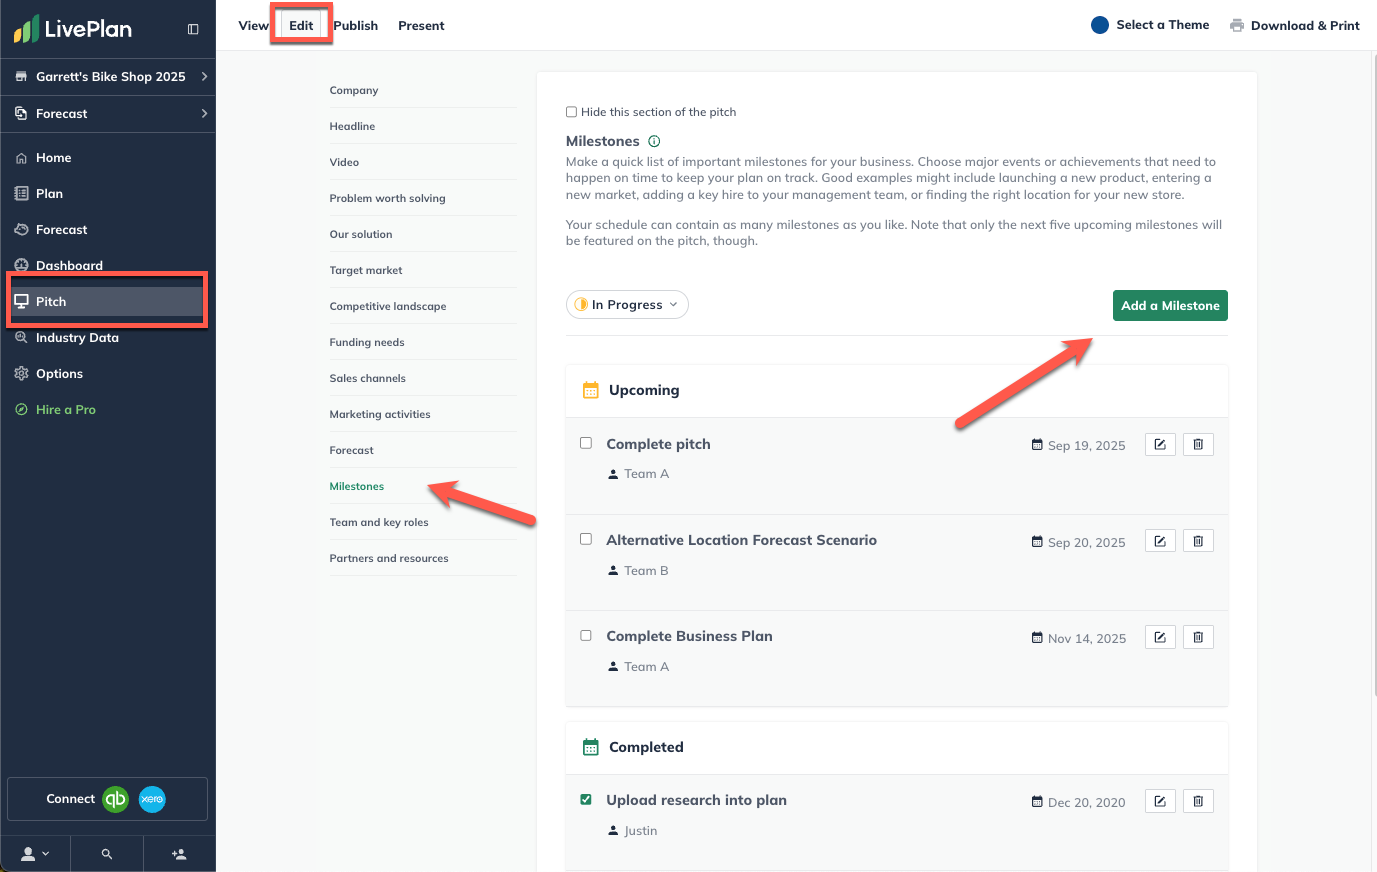Click edit icon for Complete pitch milestone
The width and height of the screenshot is (1377, 872).
point(1160,445)
